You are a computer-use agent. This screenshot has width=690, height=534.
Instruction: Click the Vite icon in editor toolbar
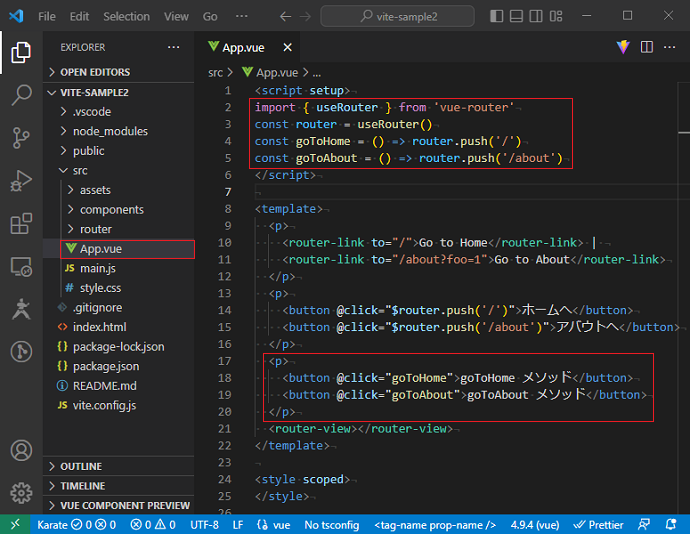tap(623, 47)
